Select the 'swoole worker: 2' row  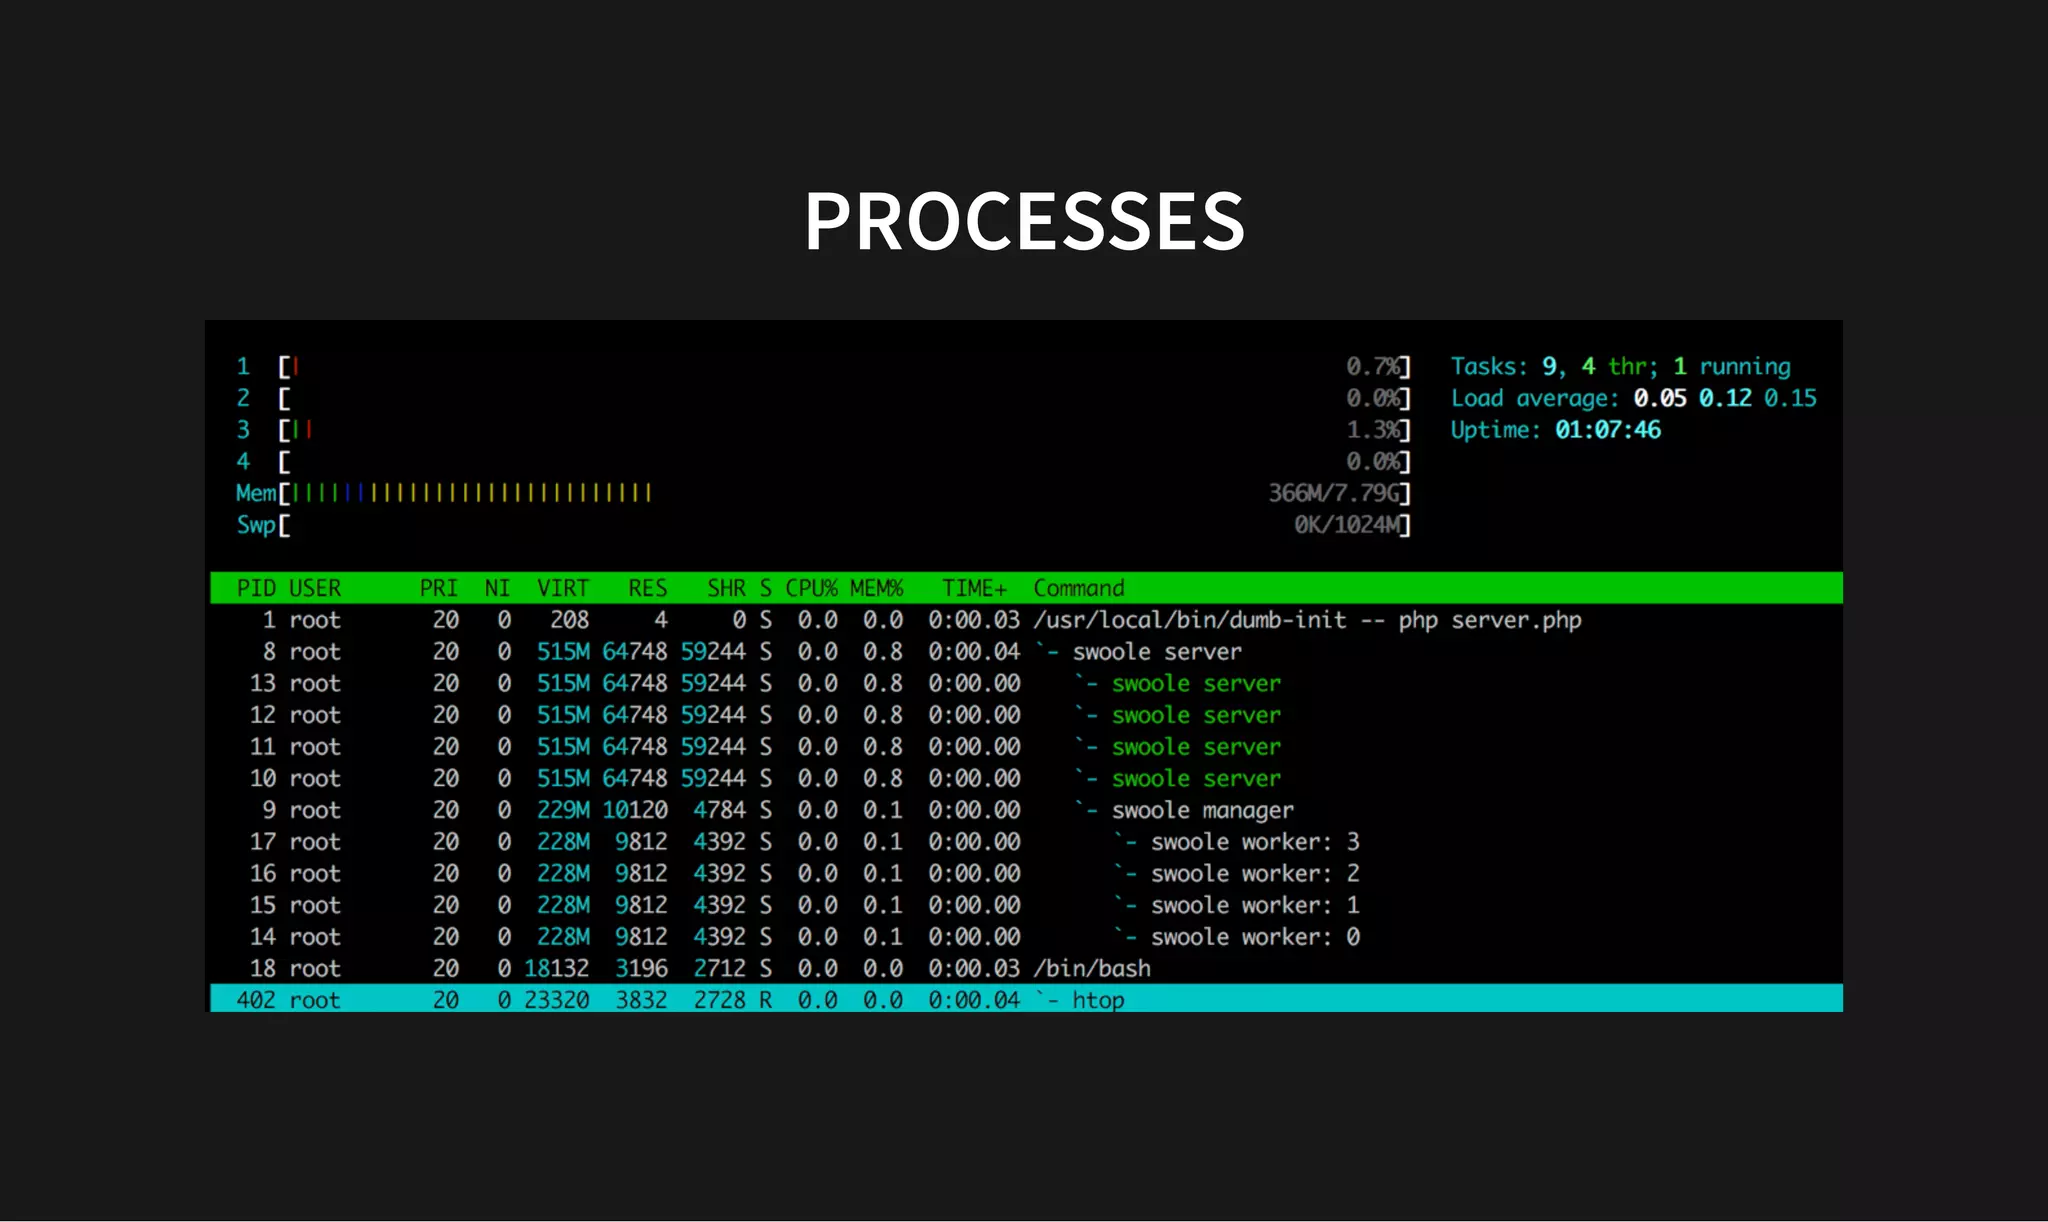(x=1026, y=873)
